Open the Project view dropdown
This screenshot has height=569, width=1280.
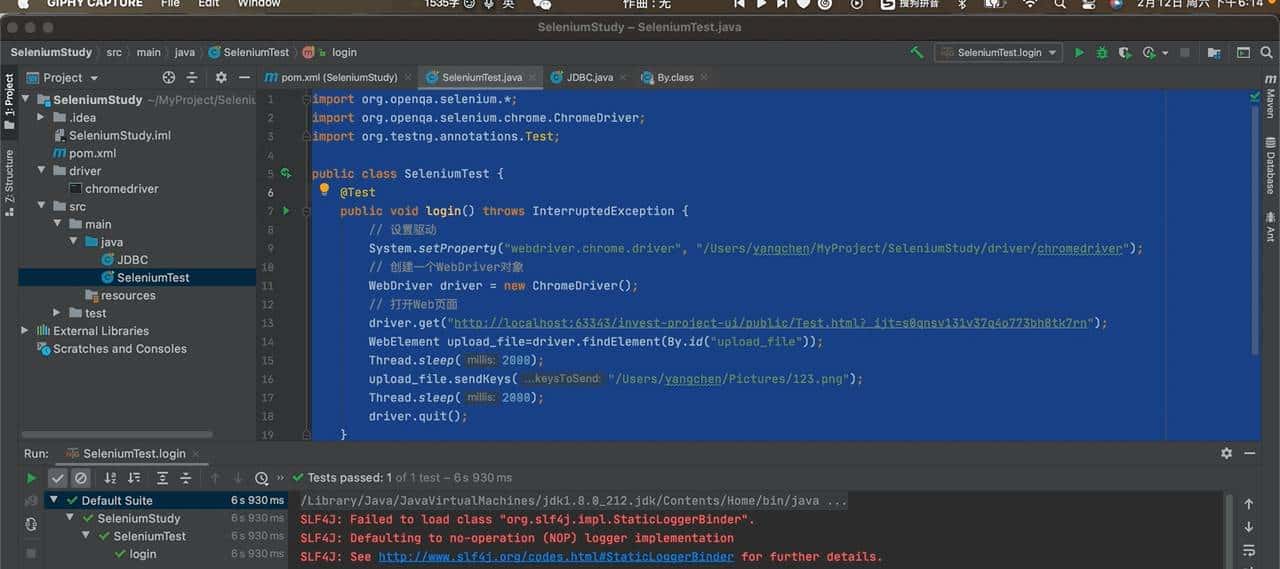click(x=71, y=77)
